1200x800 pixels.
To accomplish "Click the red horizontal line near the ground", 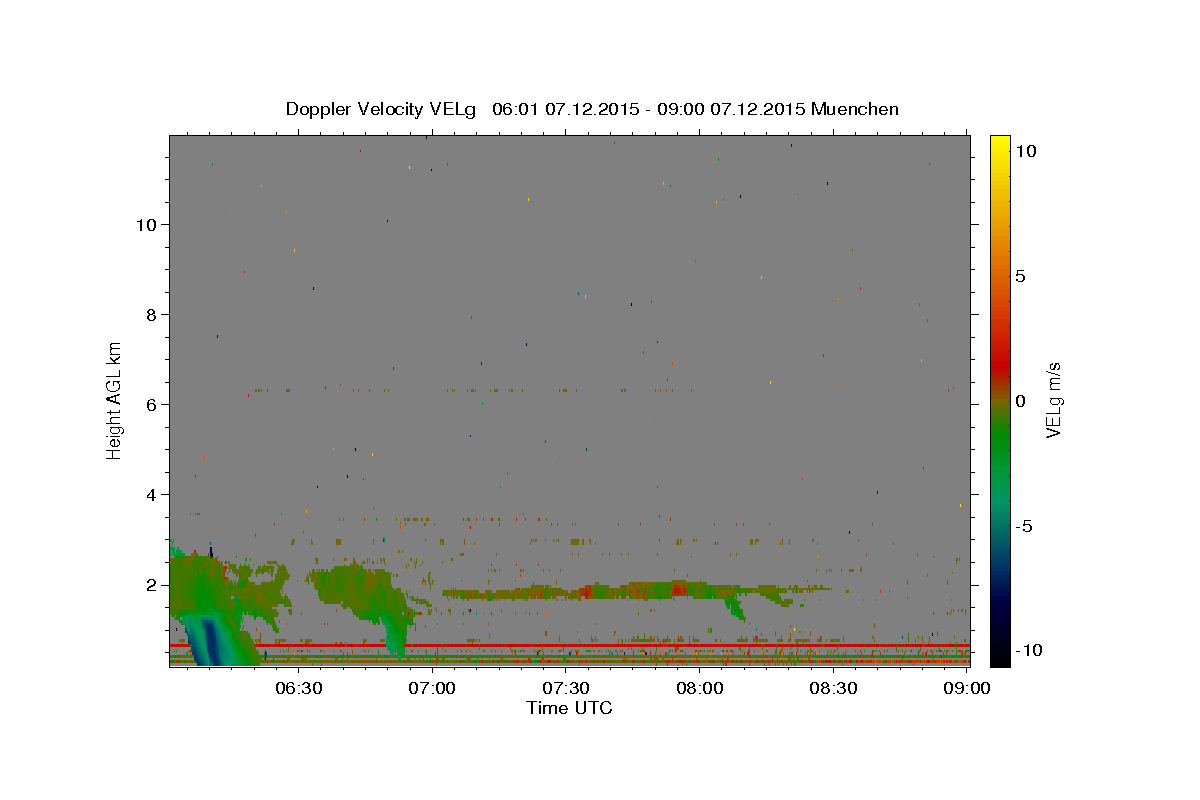I will coord(570,646).
